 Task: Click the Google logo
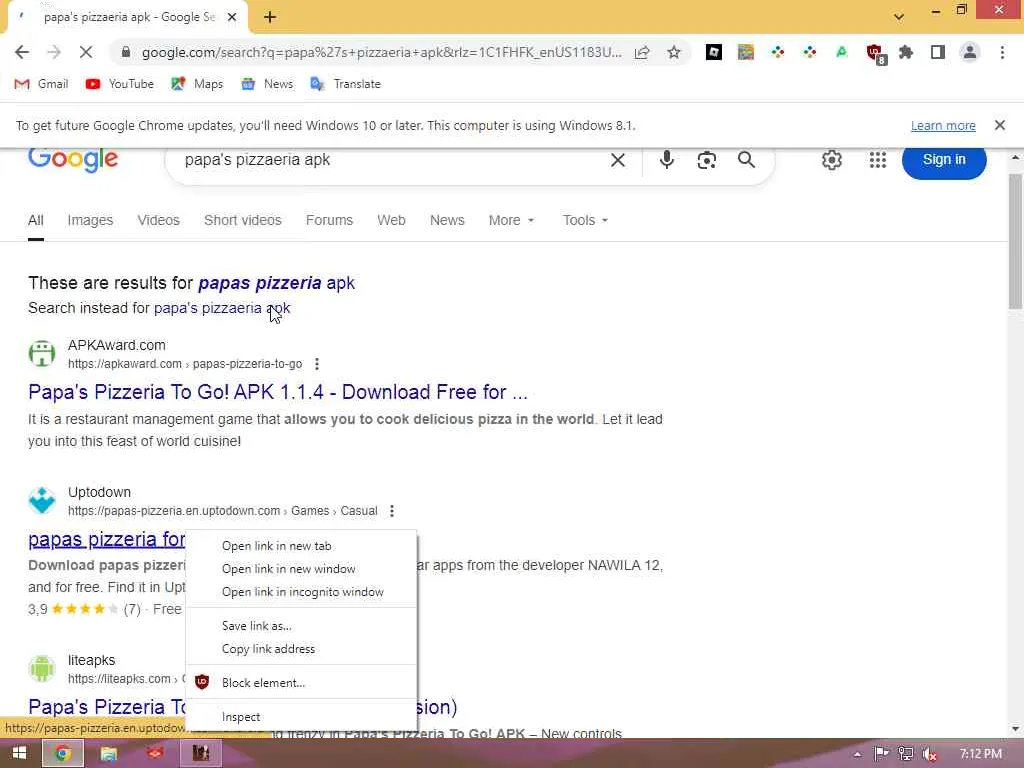click(x=73, y=159)
